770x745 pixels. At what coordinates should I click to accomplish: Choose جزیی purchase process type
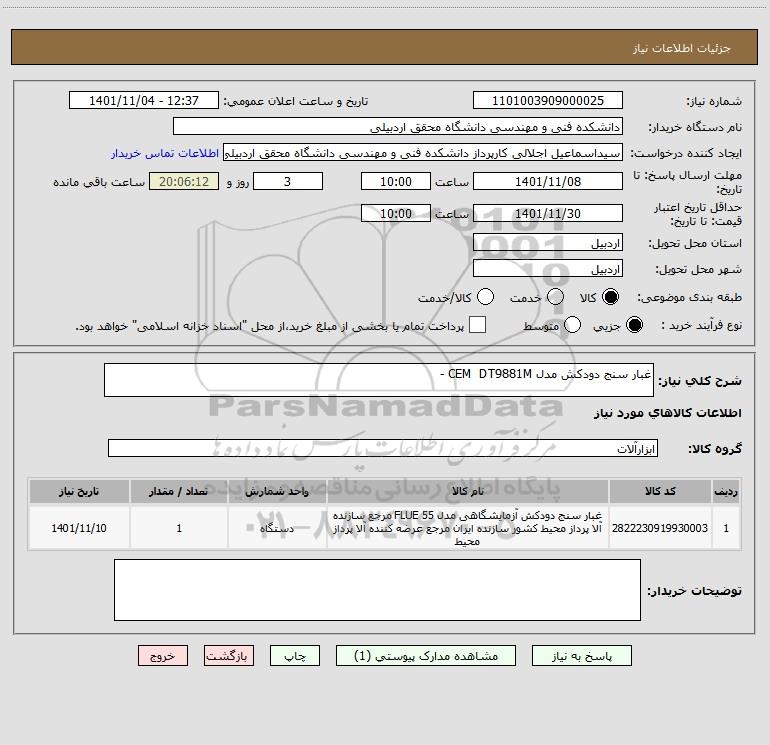[x=634, y=325]
